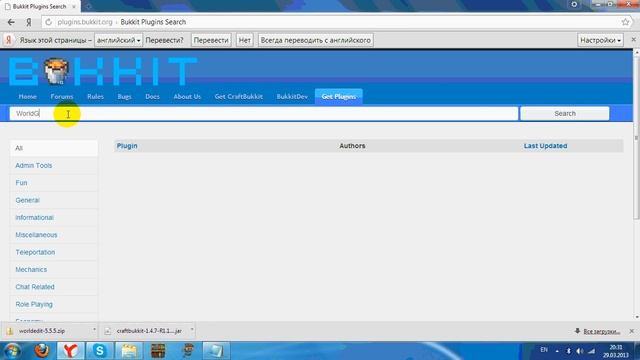Click Всегда переводить с английского

(x=316, y=40)
